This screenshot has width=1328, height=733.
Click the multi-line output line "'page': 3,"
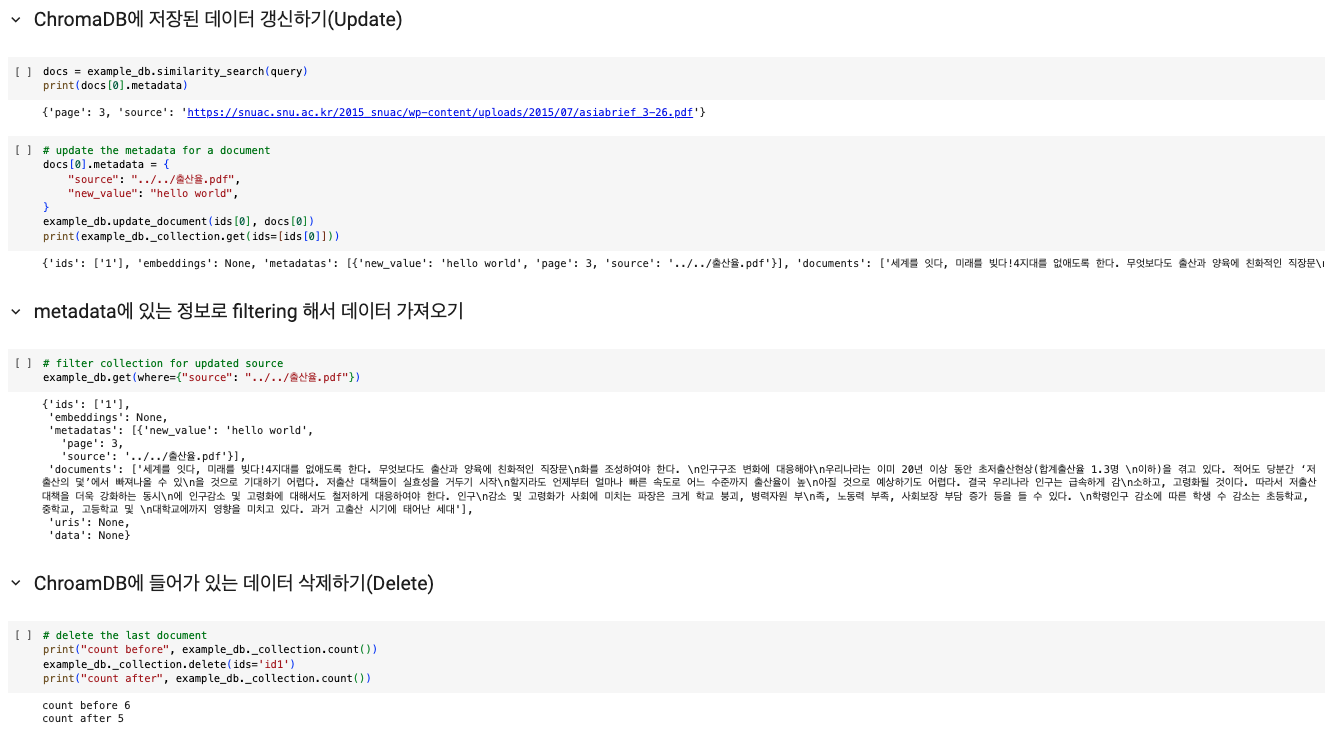pos(92,443)
